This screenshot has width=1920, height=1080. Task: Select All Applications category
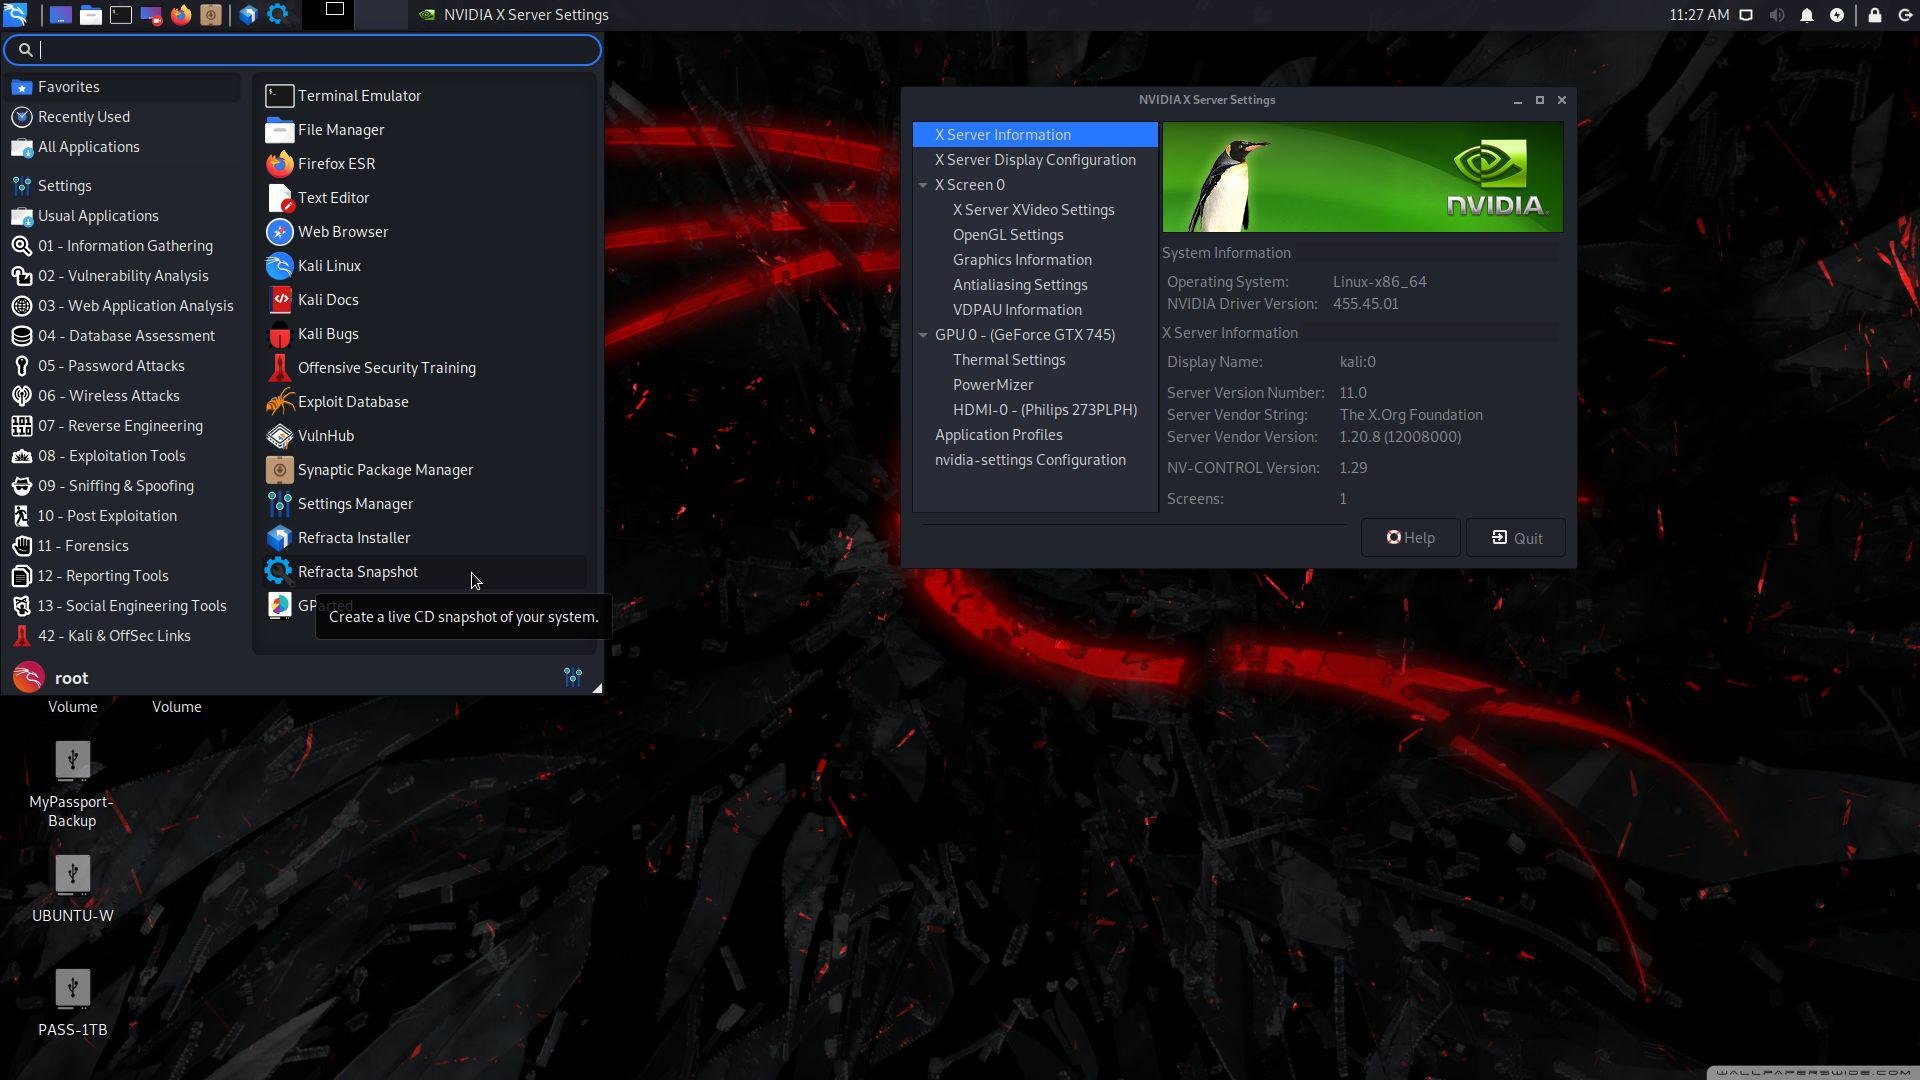pyautogui.click(x=88, y=147)
